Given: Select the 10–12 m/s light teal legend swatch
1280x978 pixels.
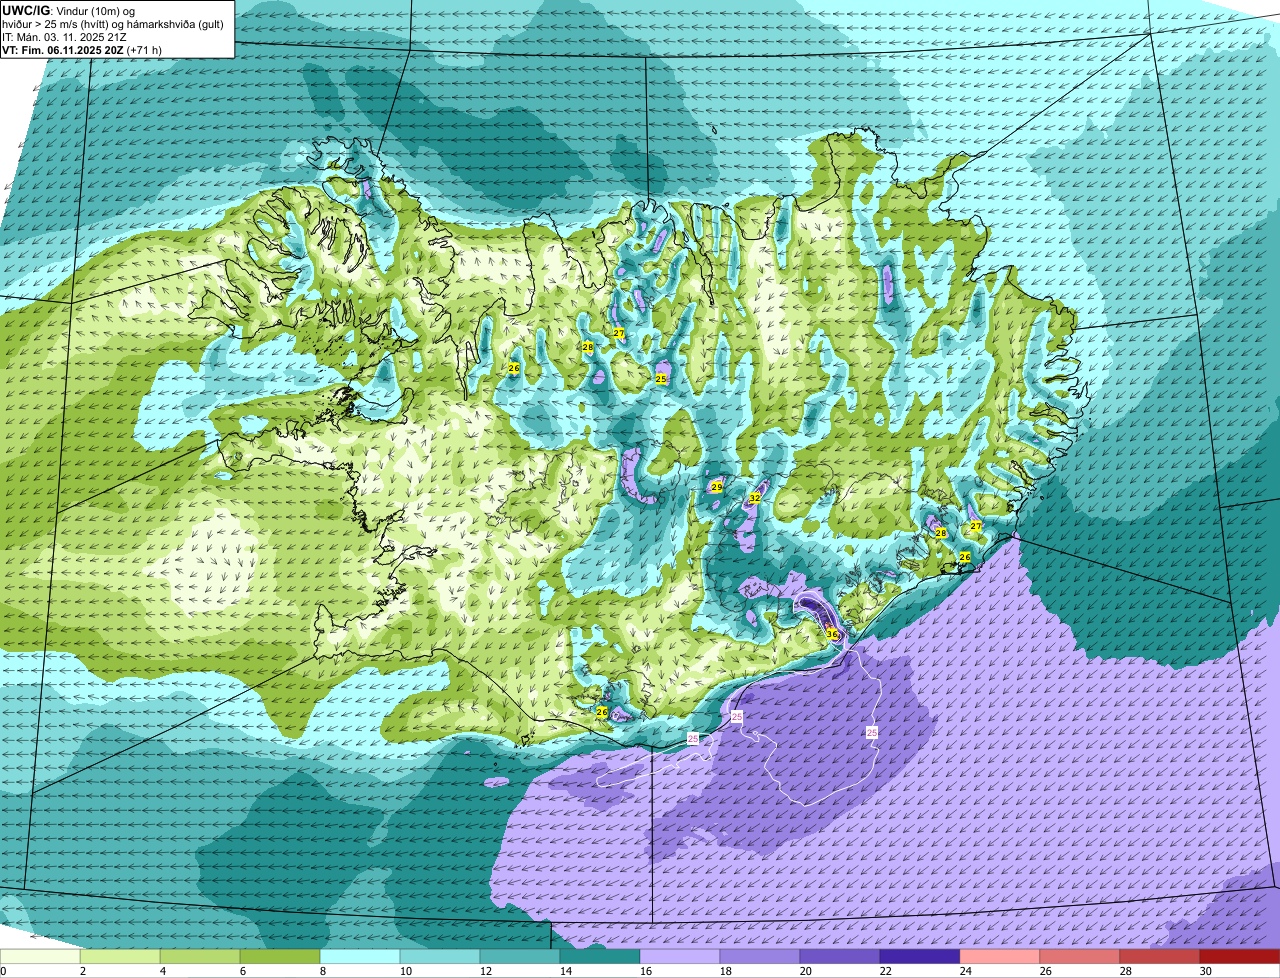Looking at the screenshot, I should (440, 957).
